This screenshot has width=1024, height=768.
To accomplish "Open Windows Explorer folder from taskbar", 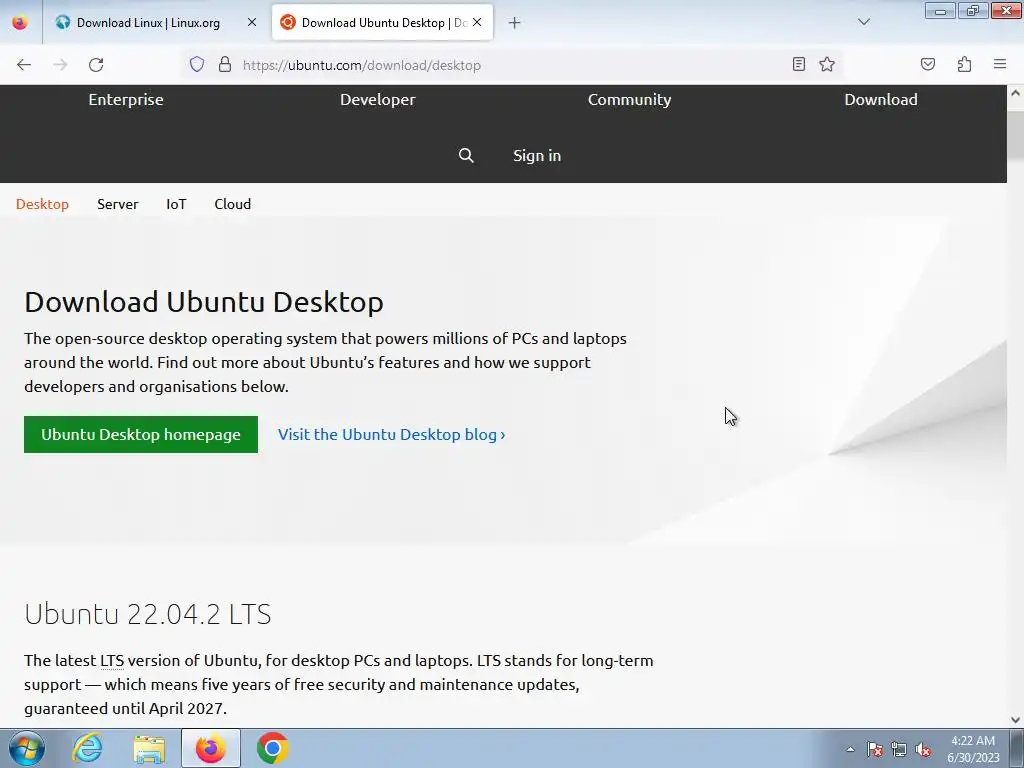I will coord(149,748).
